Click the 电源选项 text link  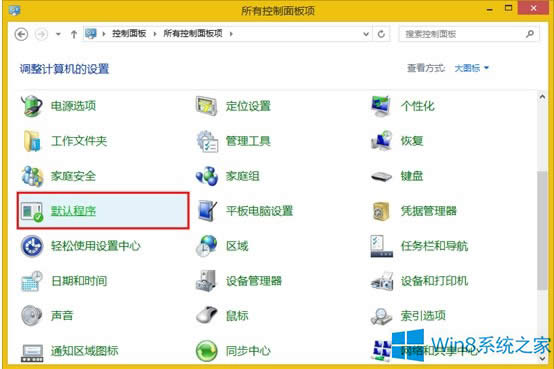(73, 106)
